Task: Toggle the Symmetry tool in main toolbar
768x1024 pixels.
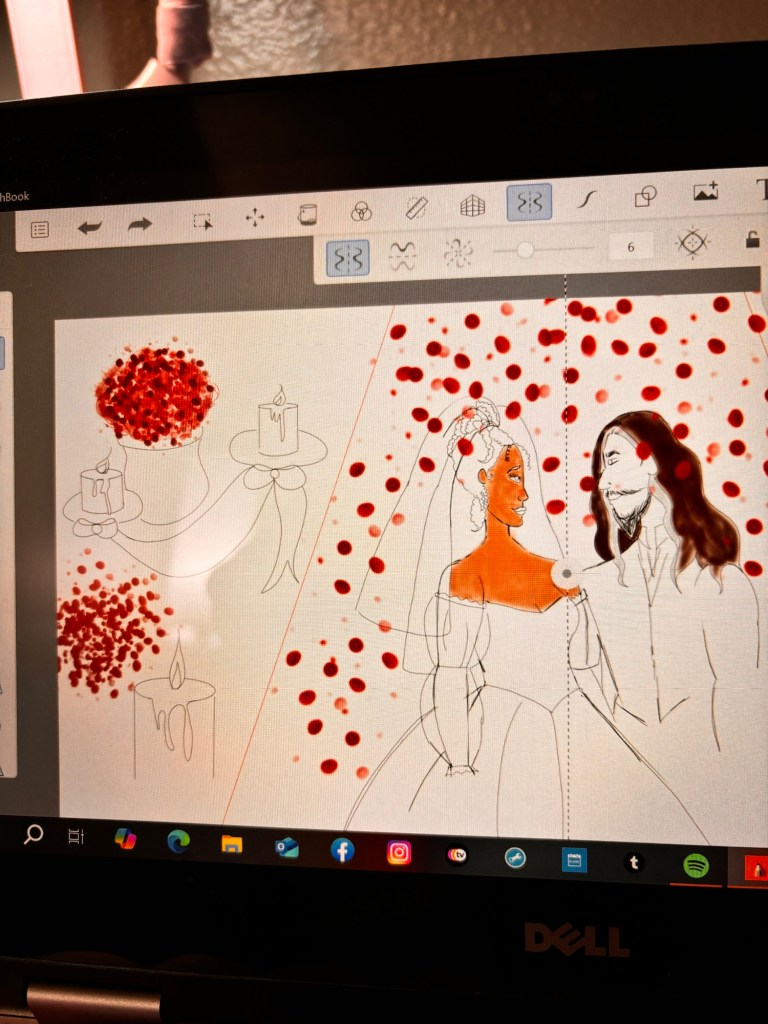Action: (529, 202)
